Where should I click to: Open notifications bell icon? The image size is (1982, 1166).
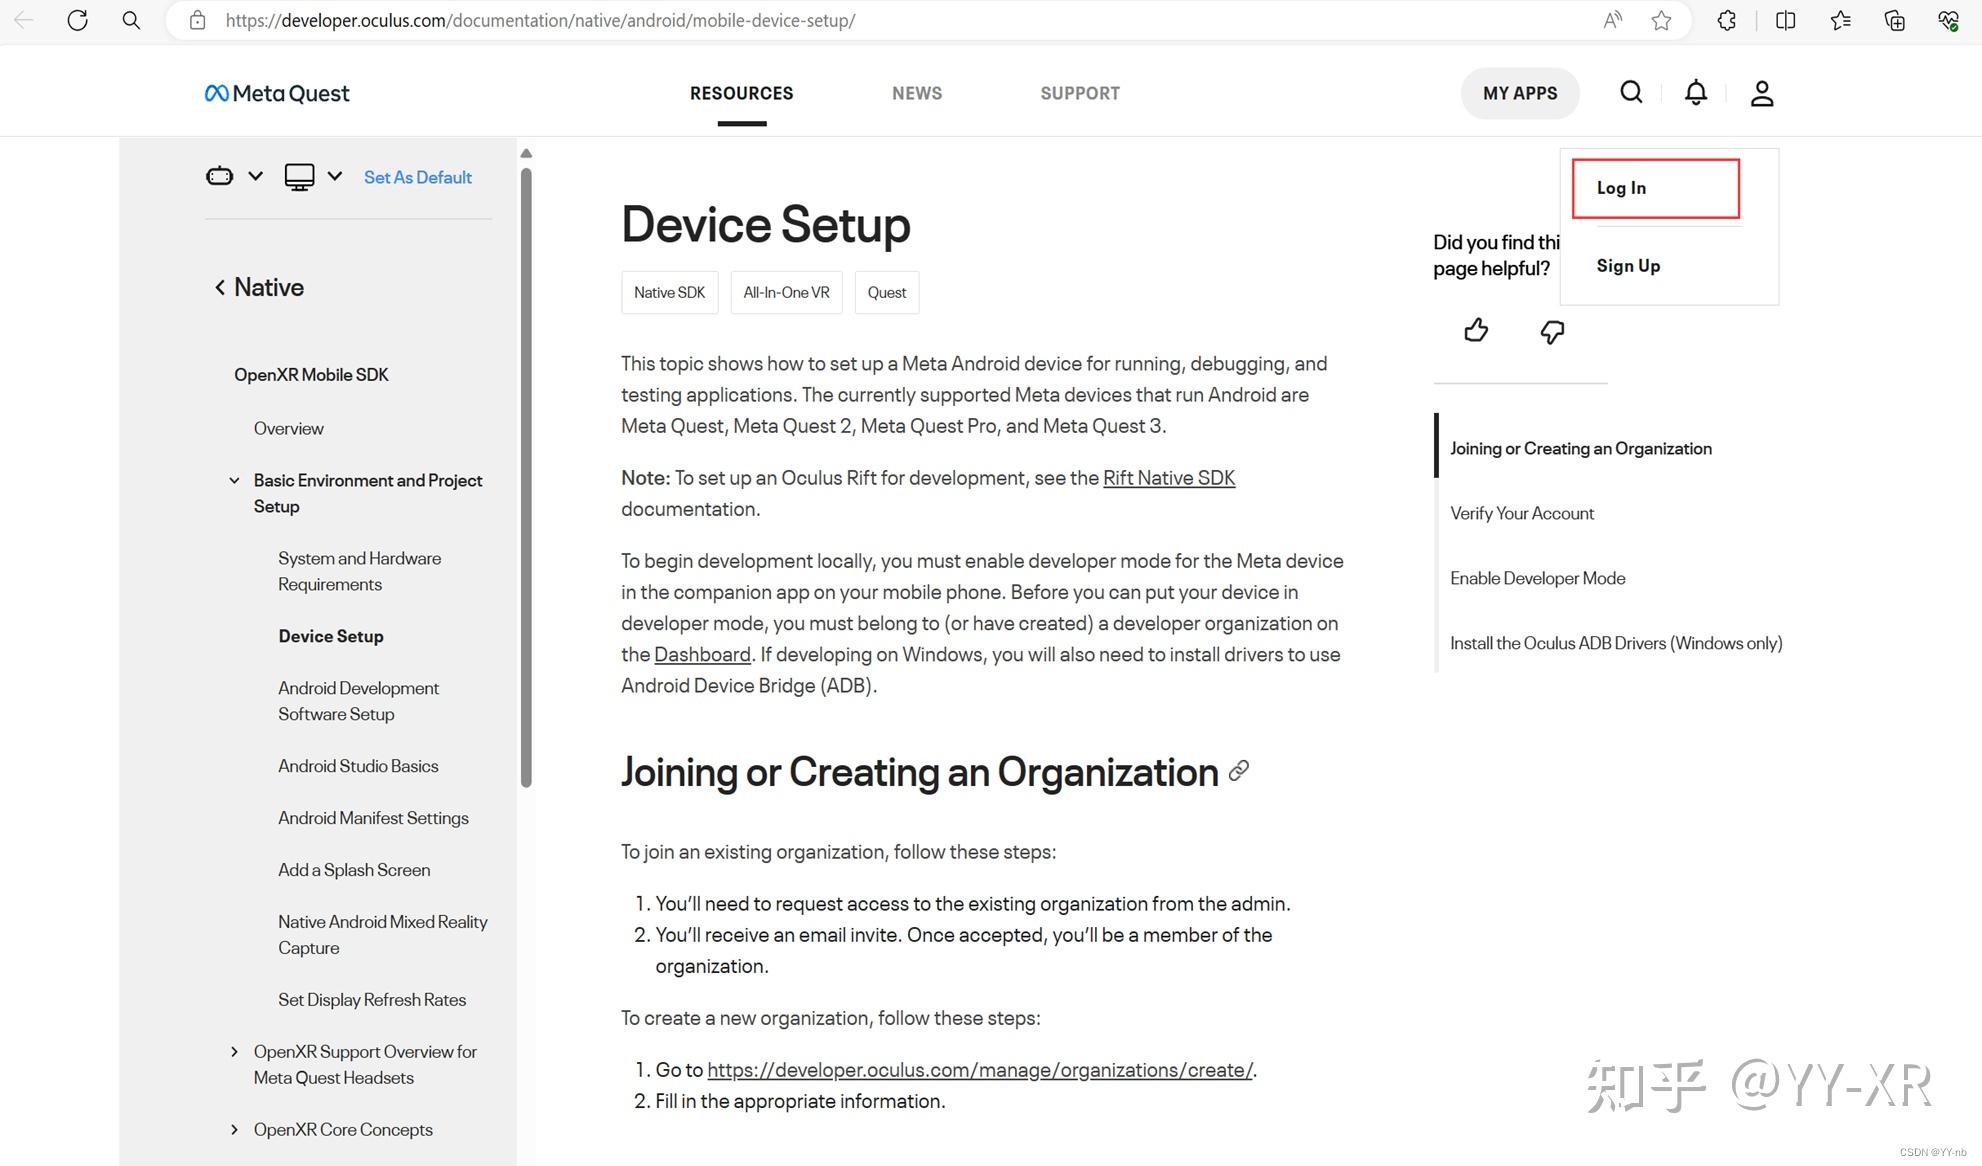pos(1696,93)
